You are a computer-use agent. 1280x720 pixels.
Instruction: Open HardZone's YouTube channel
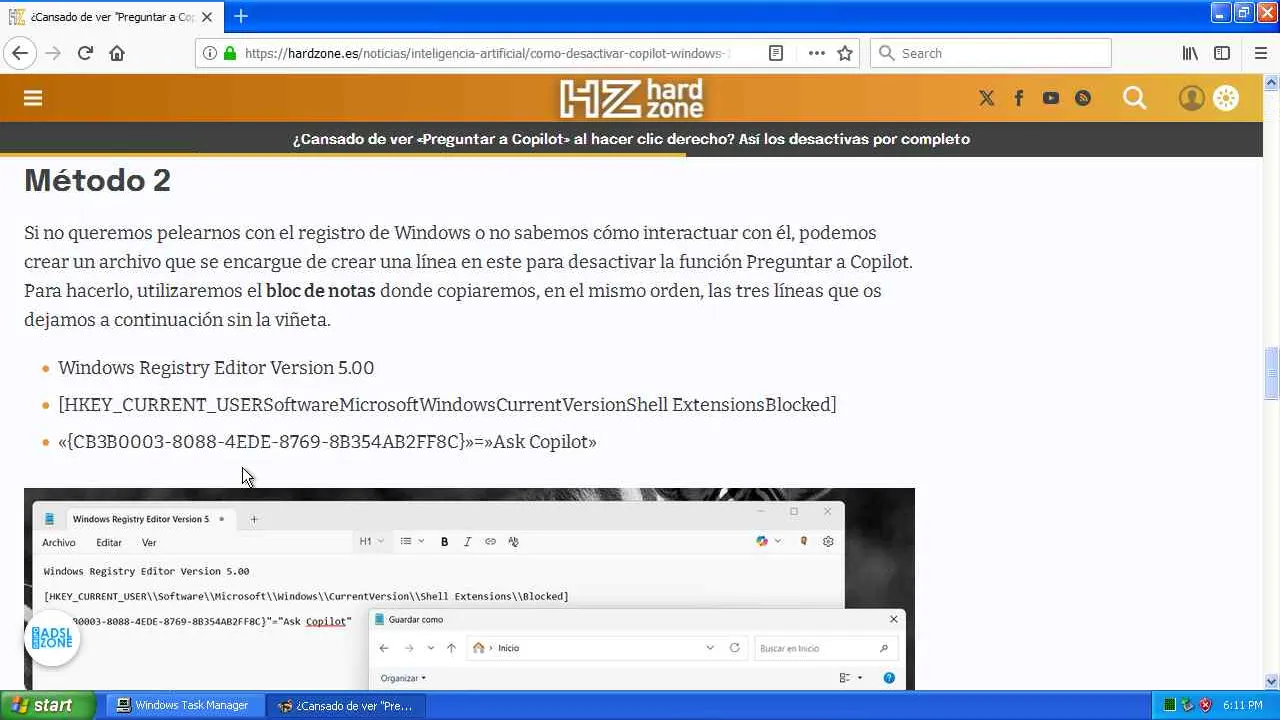coord(1051,98)
